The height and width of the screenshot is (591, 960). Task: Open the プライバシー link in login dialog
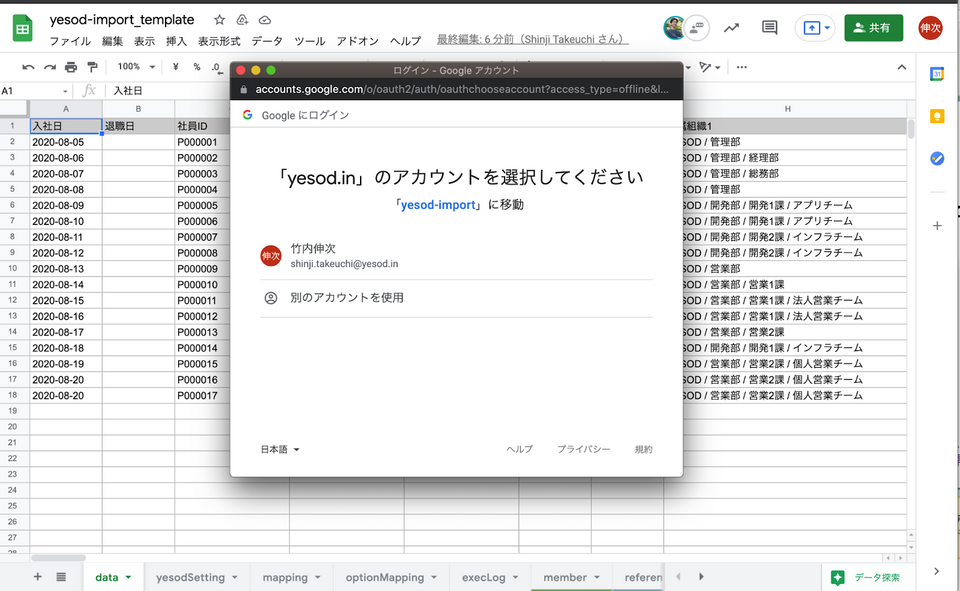(583, 450)
